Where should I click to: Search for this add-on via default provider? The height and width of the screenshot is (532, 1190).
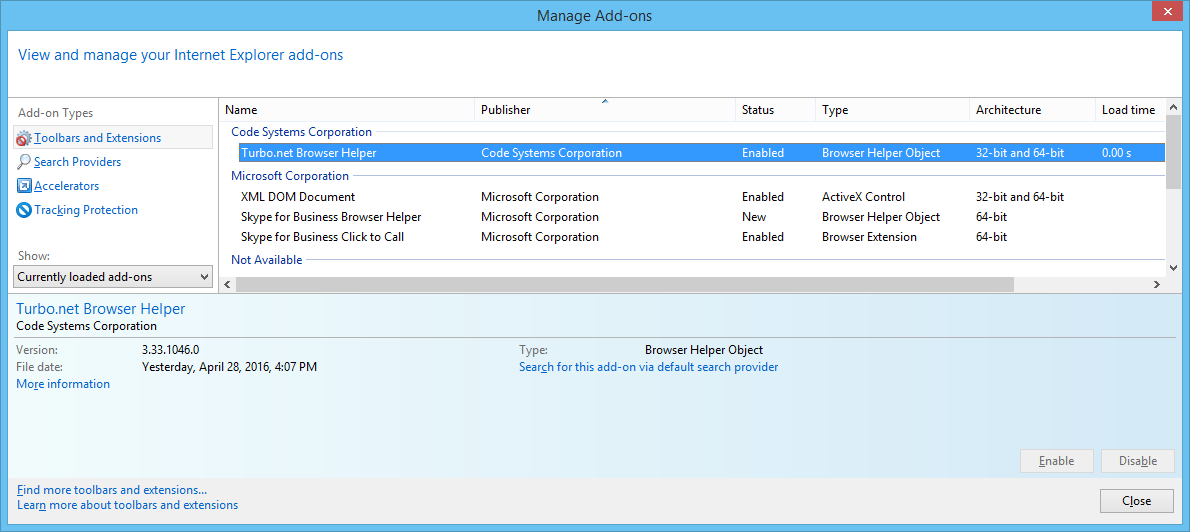pyautogui.click(x=648, y=367)
